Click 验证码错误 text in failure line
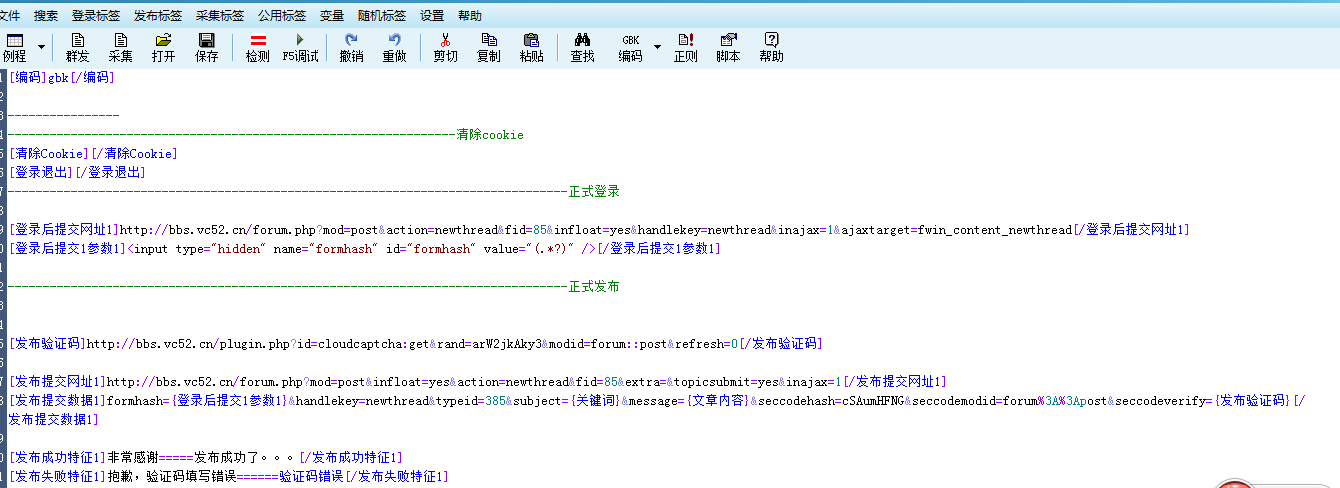The width and height of the screenshot is (1340, 488). click(x=311, y=477)
